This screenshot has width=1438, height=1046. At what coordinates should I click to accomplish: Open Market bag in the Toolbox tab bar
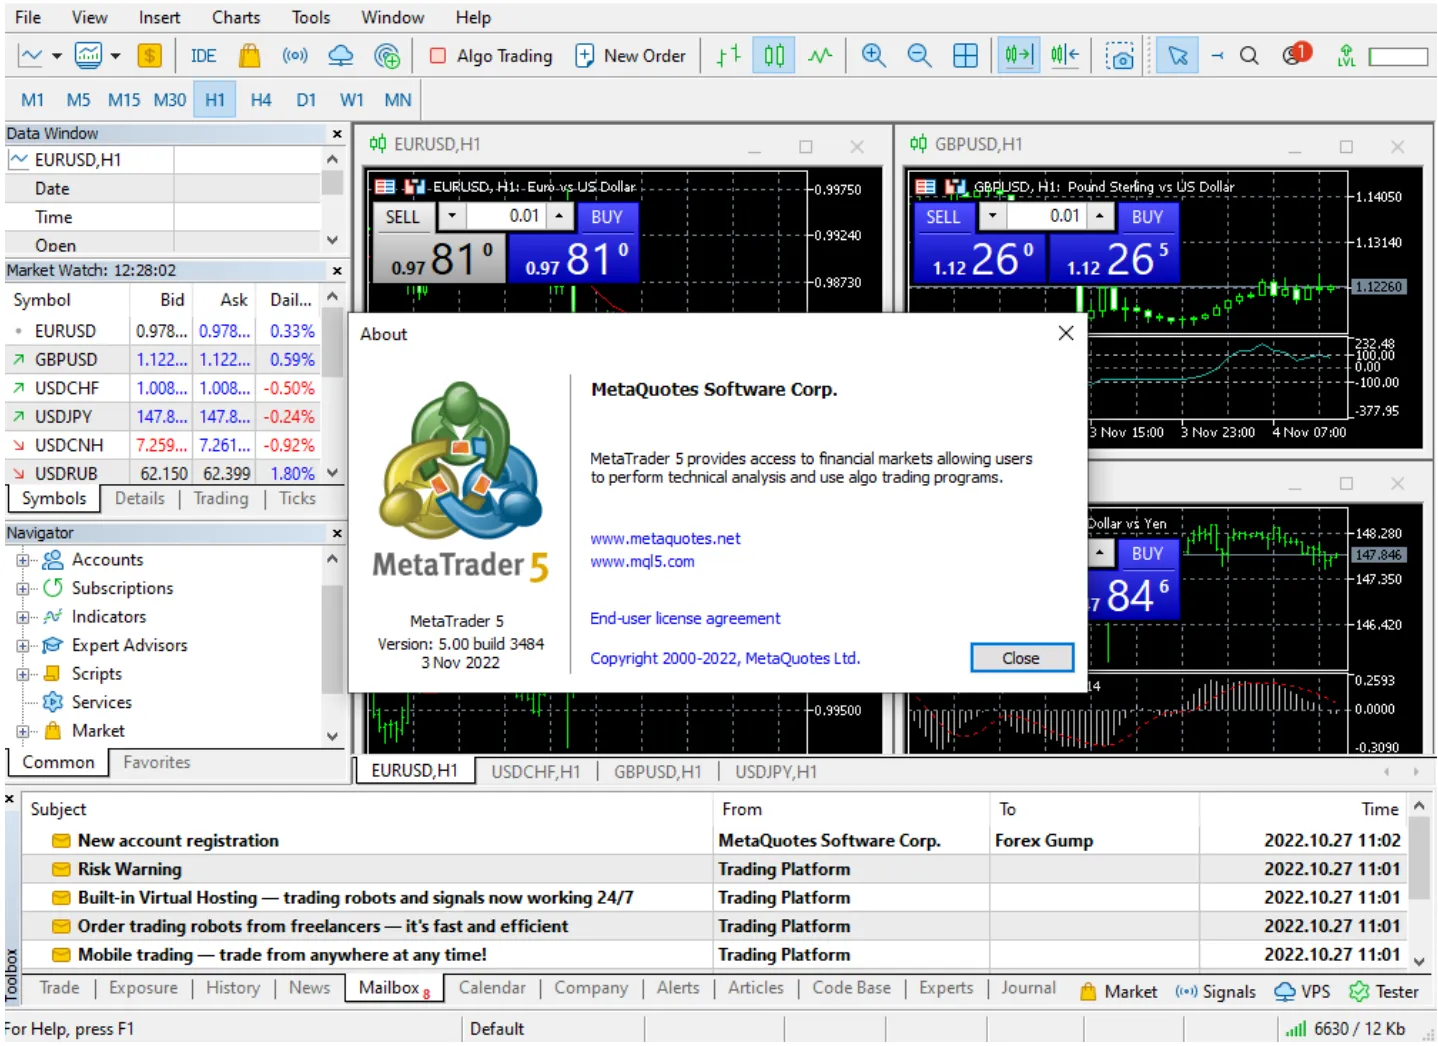tap(1118, 992)
